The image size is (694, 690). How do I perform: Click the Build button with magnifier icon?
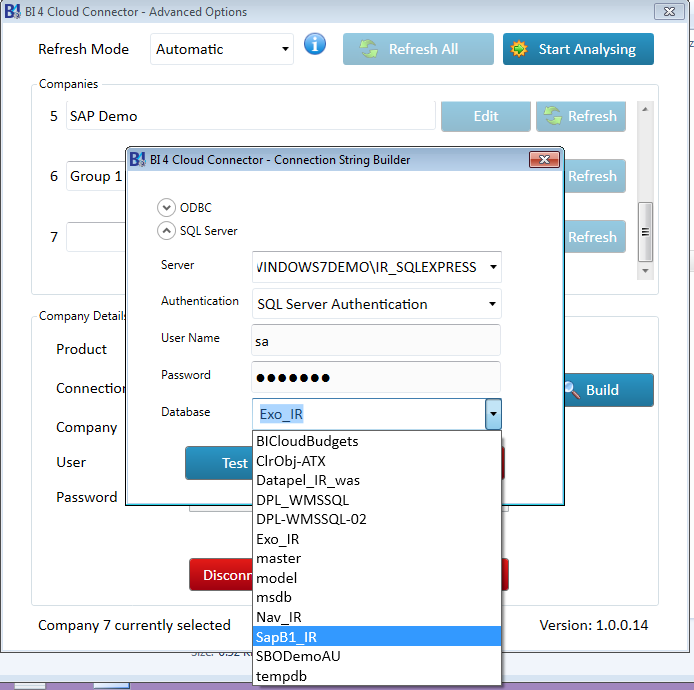pyautogui.click(x=609, y=390)
